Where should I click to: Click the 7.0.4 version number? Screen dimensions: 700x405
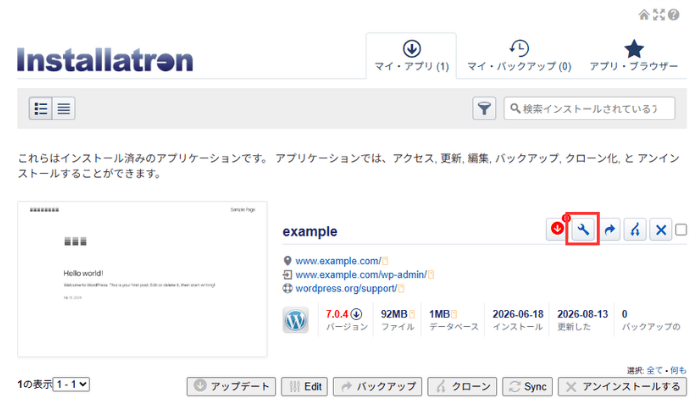click(x=337, y=314)
